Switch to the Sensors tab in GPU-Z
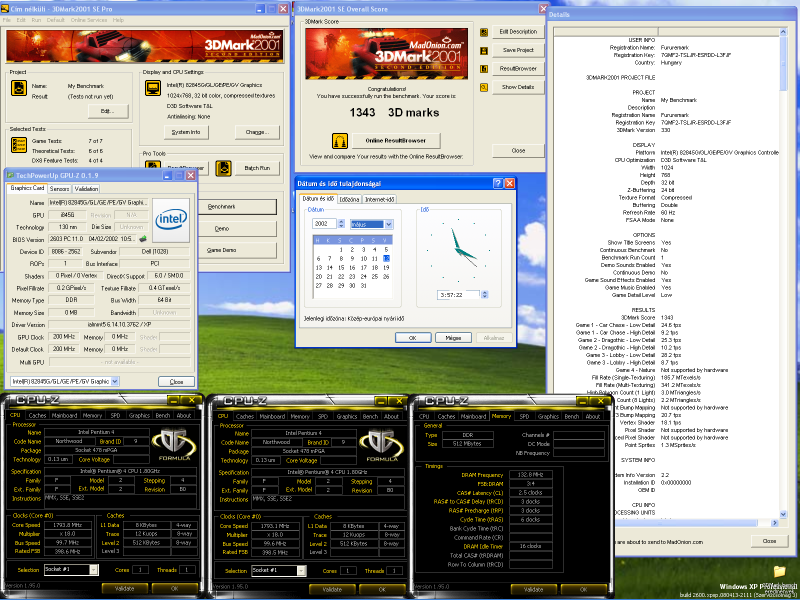This screenshot has width=800, height=600. [59, 189]
